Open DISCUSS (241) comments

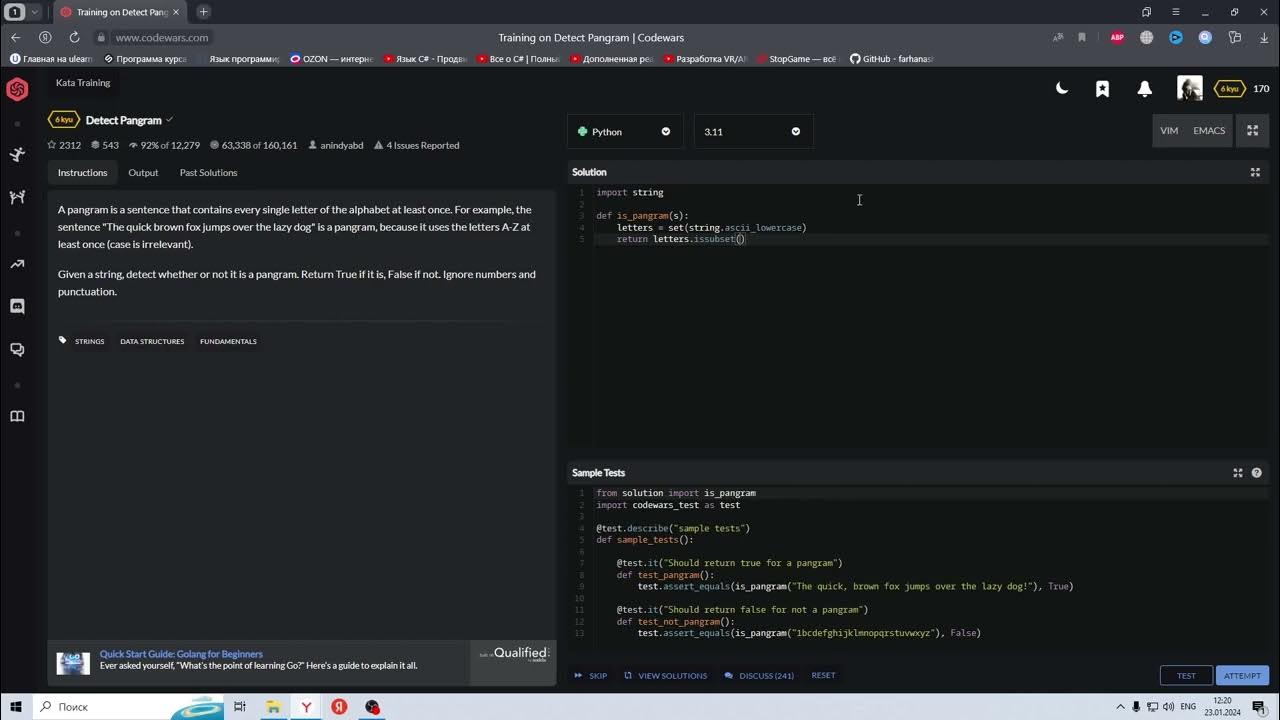pos(759,676)
